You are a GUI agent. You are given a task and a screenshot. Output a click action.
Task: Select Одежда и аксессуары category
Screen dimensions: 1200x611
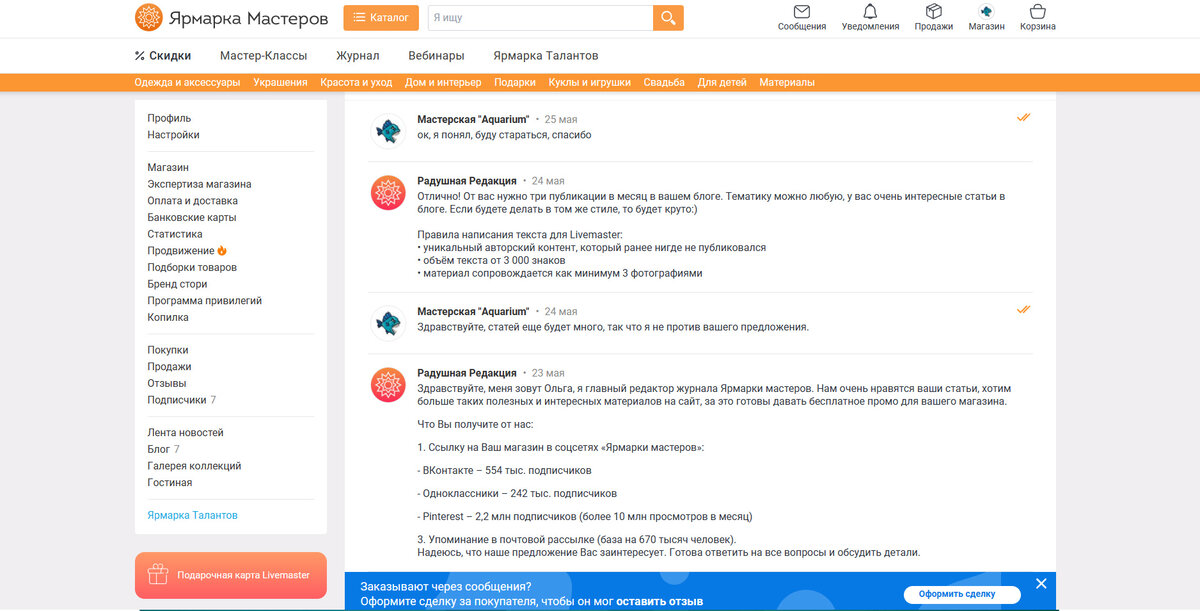(187, 82)
